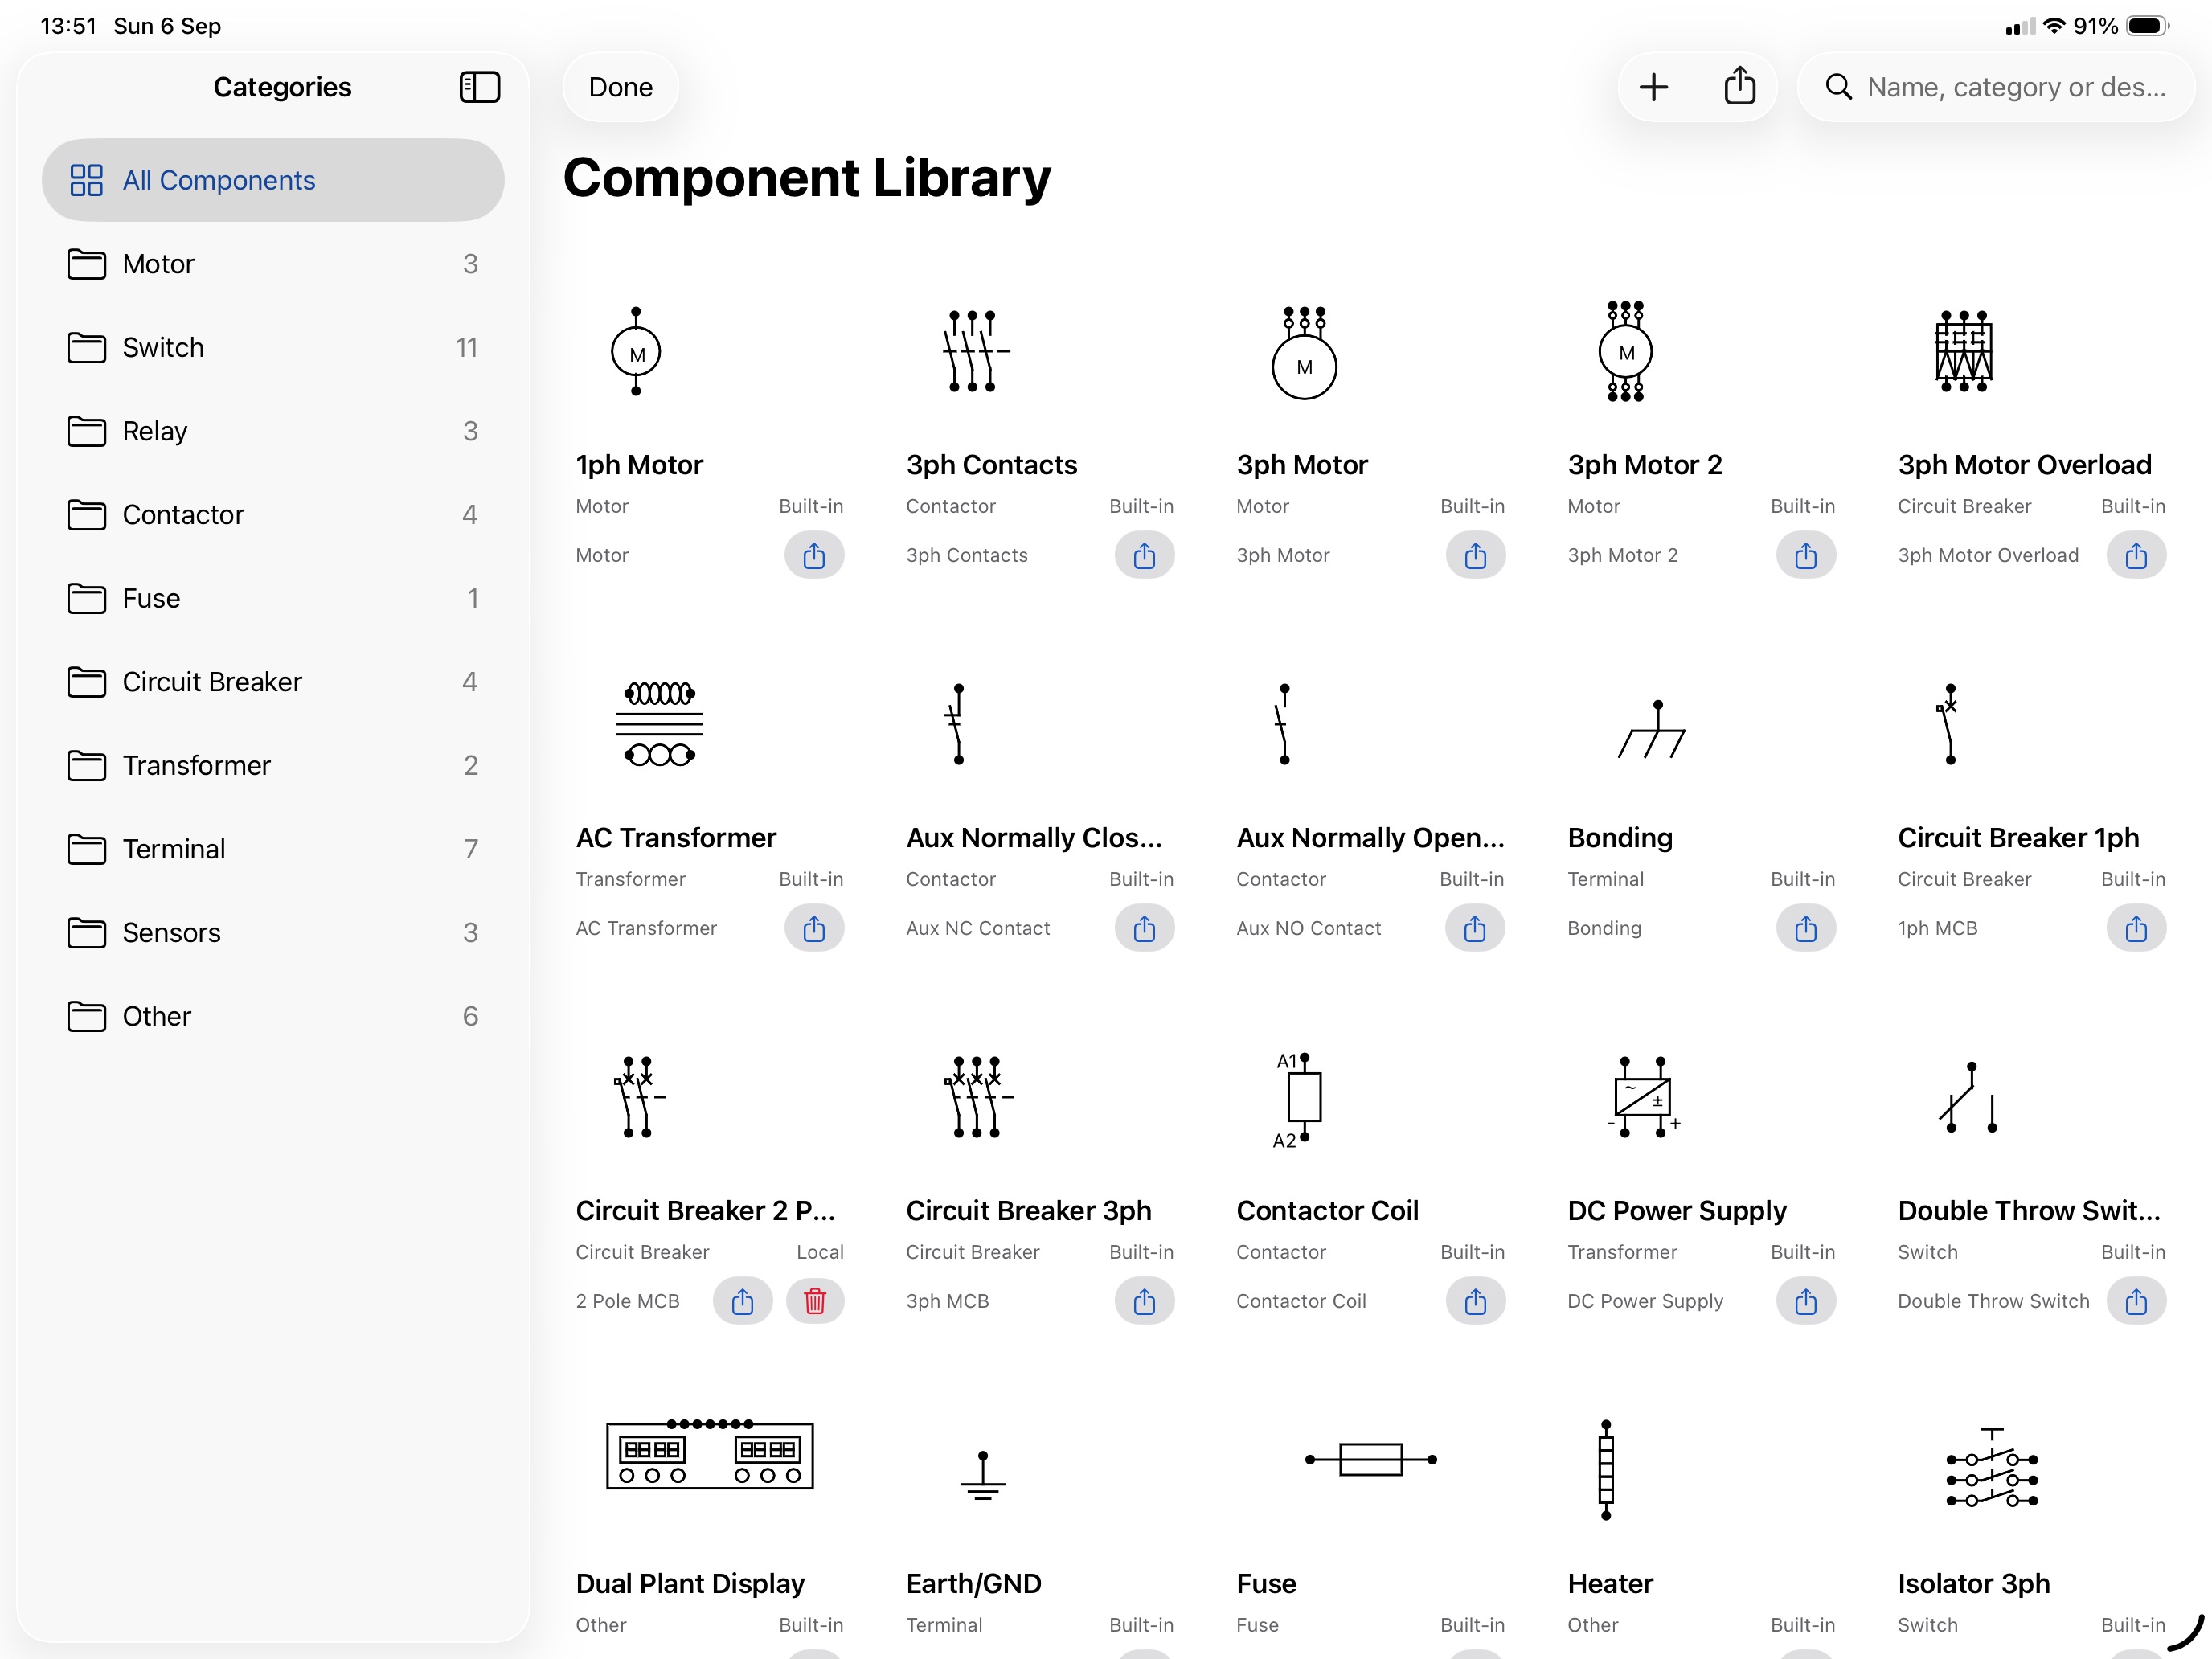Viewport: 2212px width, 1659px height.
Task: Open the Motor category
Action: pyautogui.click(x=273, y=264)
